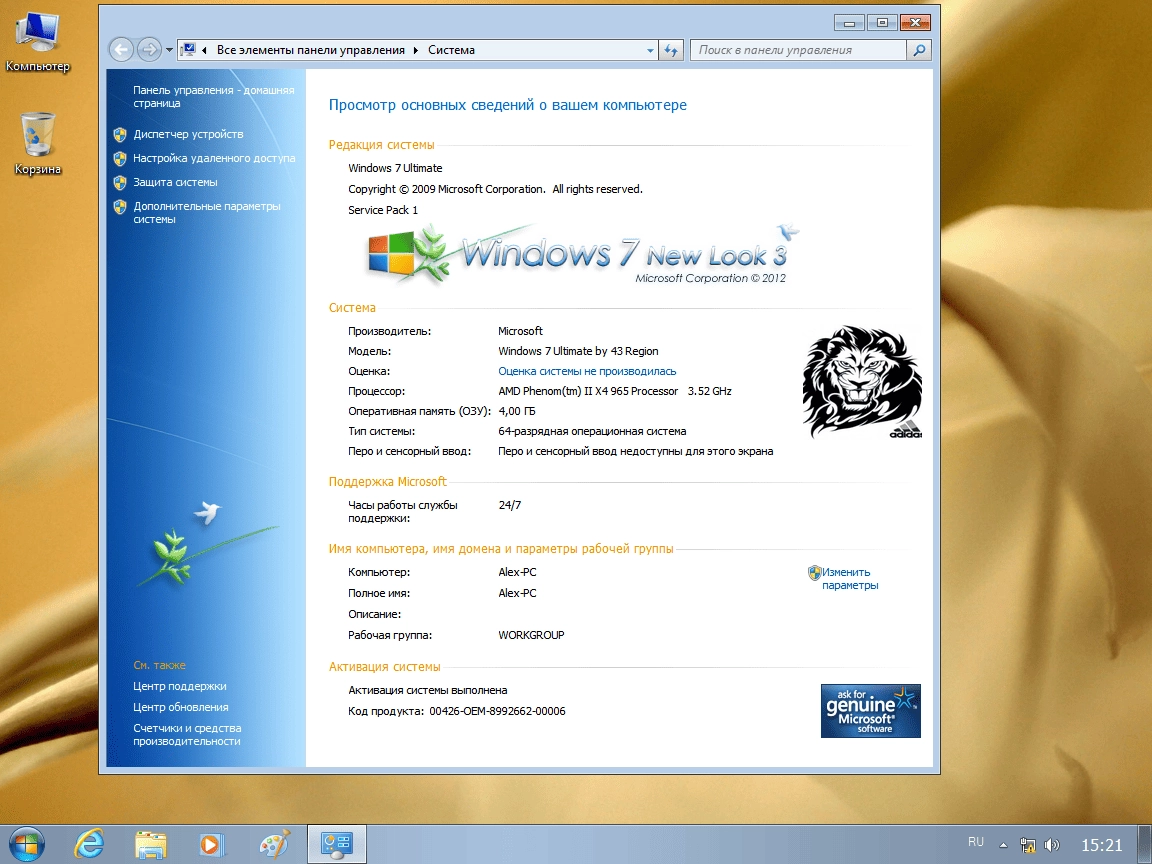1152x864 pixels.
Task: Expand the chevron before Система breadcrumb
Action: [416, 50]
